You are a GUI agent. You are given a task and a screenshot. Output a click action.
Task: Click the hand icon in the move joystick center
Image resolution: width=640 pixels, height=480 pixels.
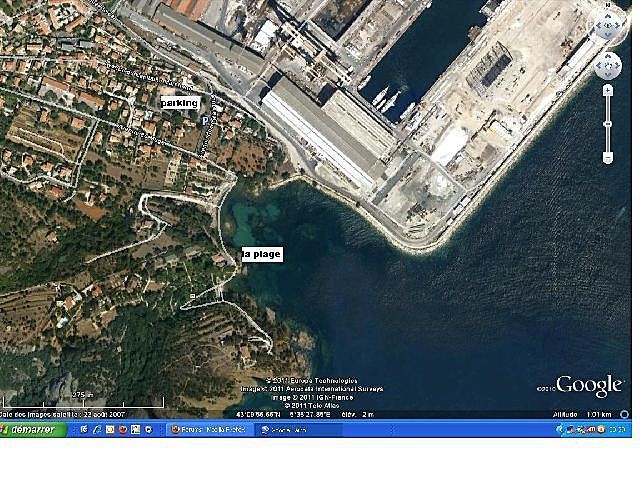[608, 65]
